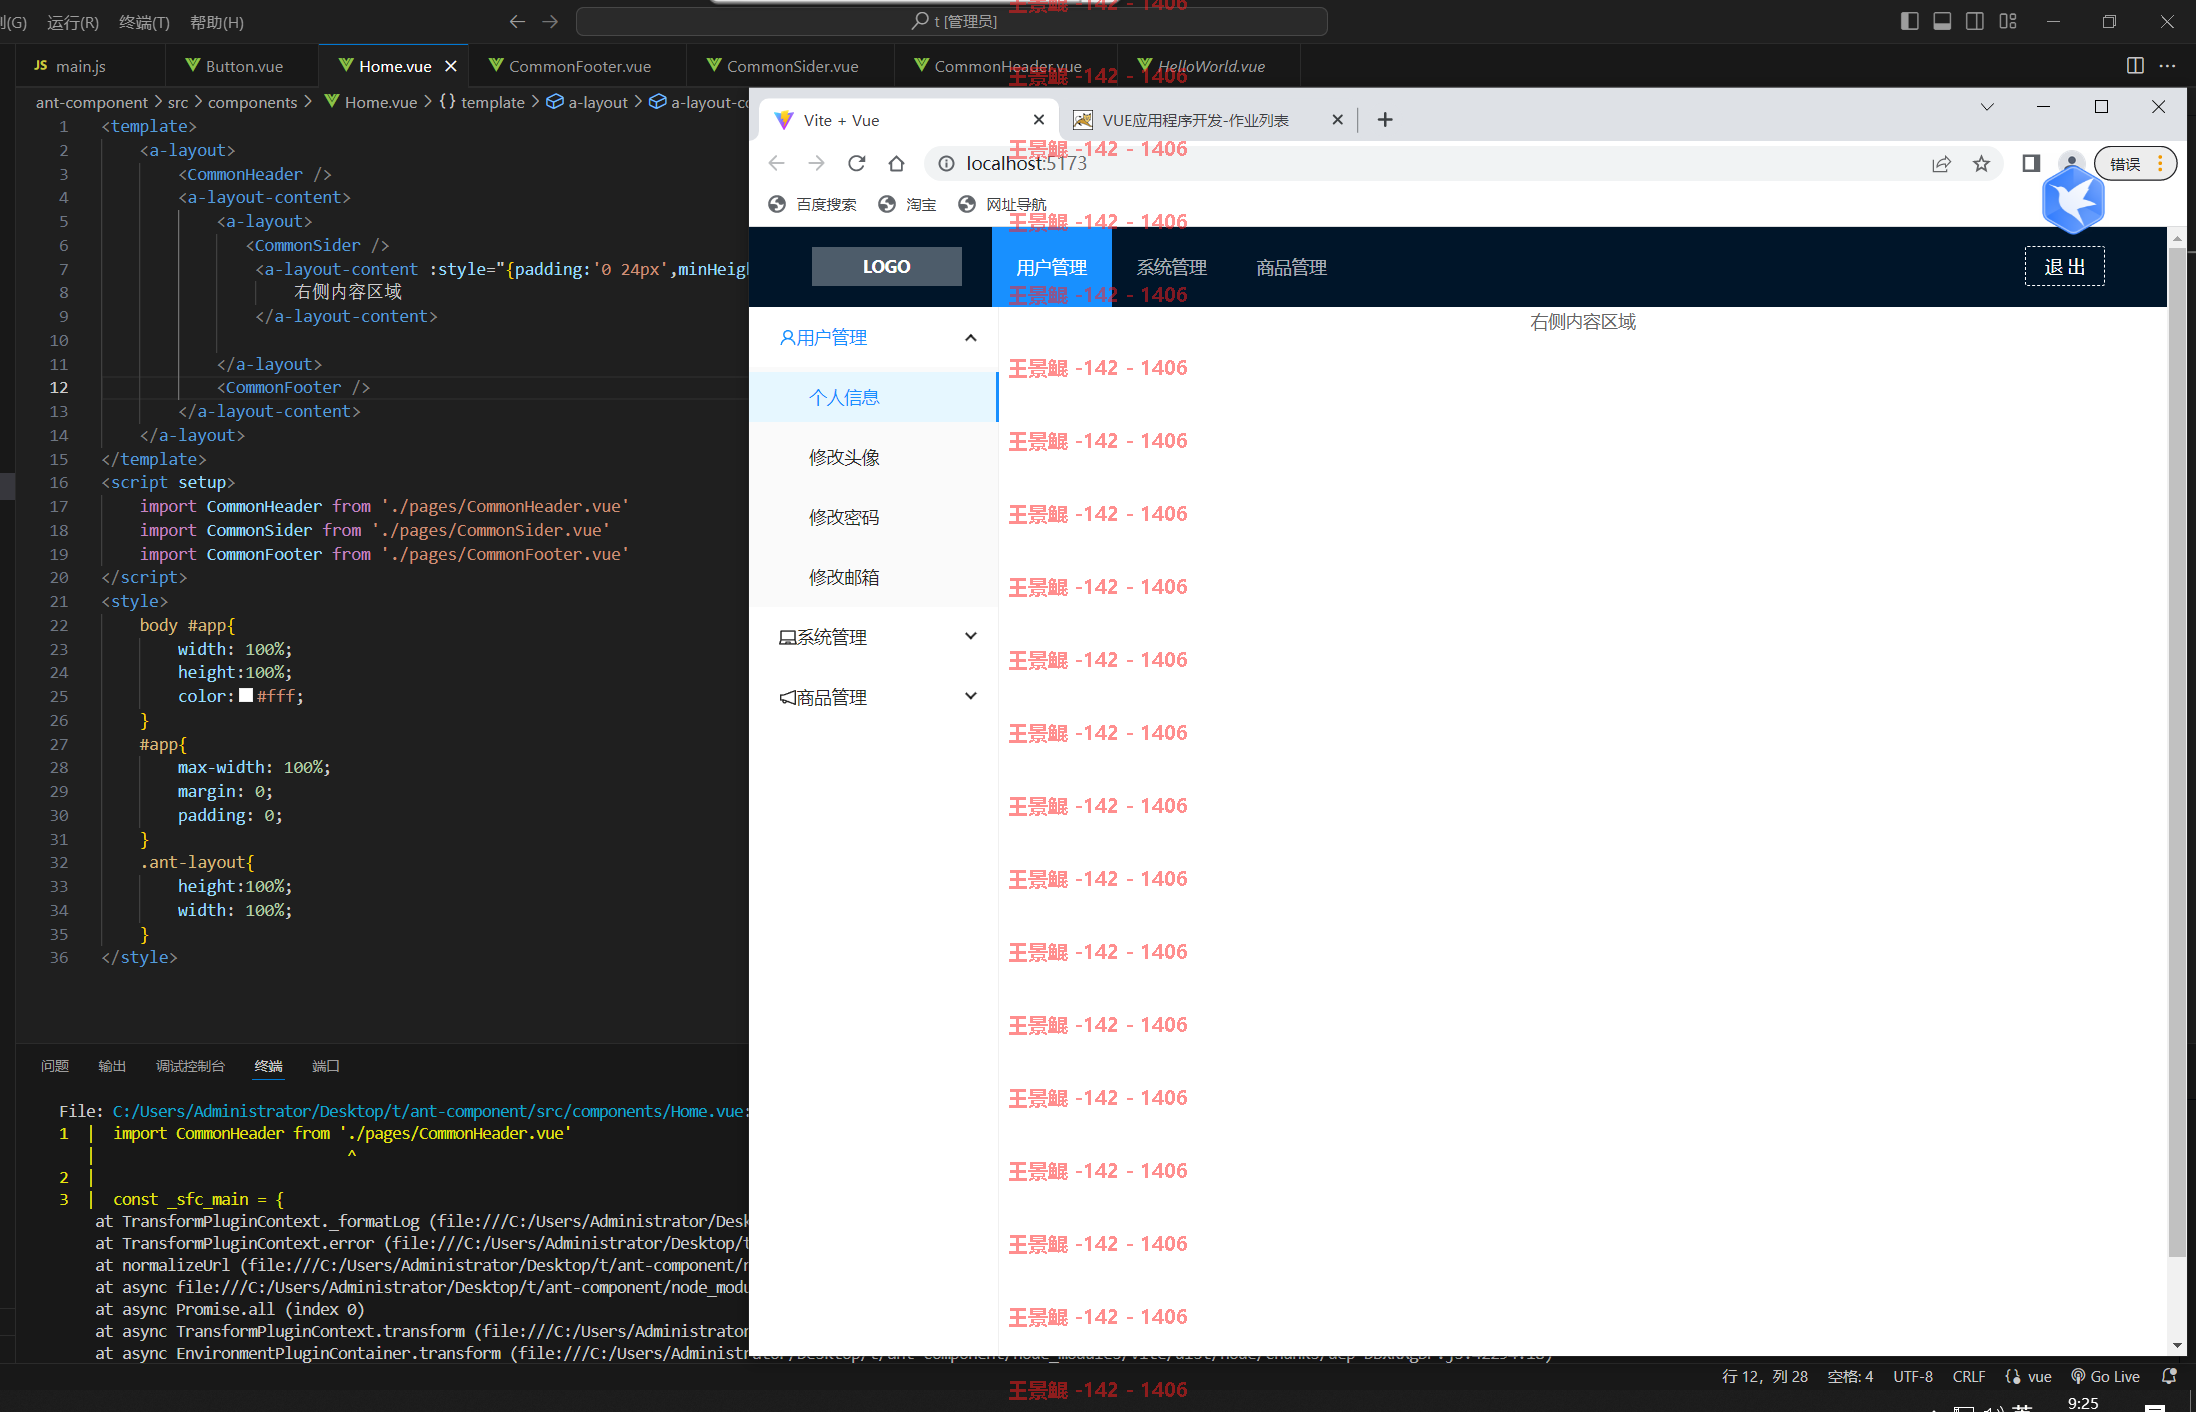Image resolution: width=2196 pixels, height=1412 pixels.
Task: Close the Home.vue editor tab
Action: pyautogui.click(x=451, y=66)
